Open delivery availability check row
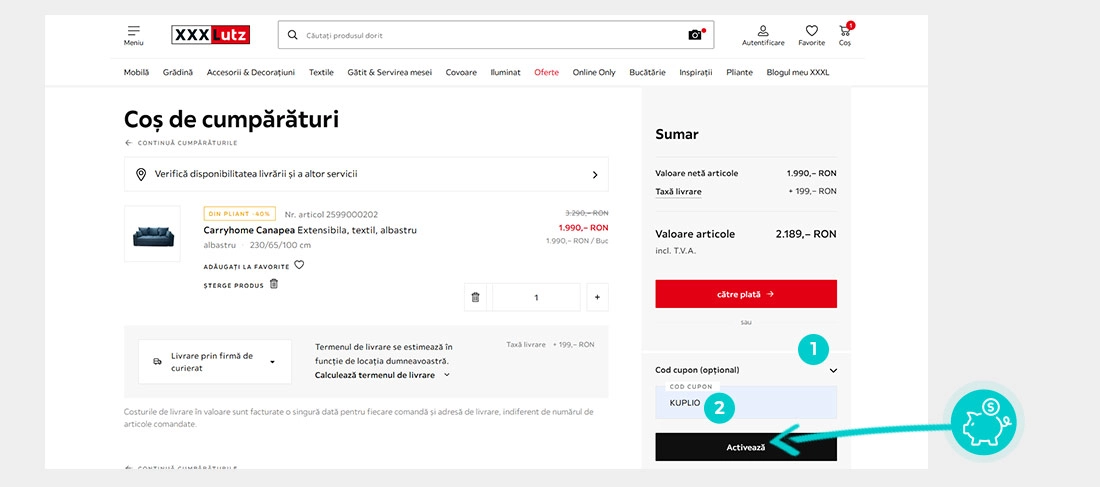Screen dimensions: 1100x487 [366, 174]
